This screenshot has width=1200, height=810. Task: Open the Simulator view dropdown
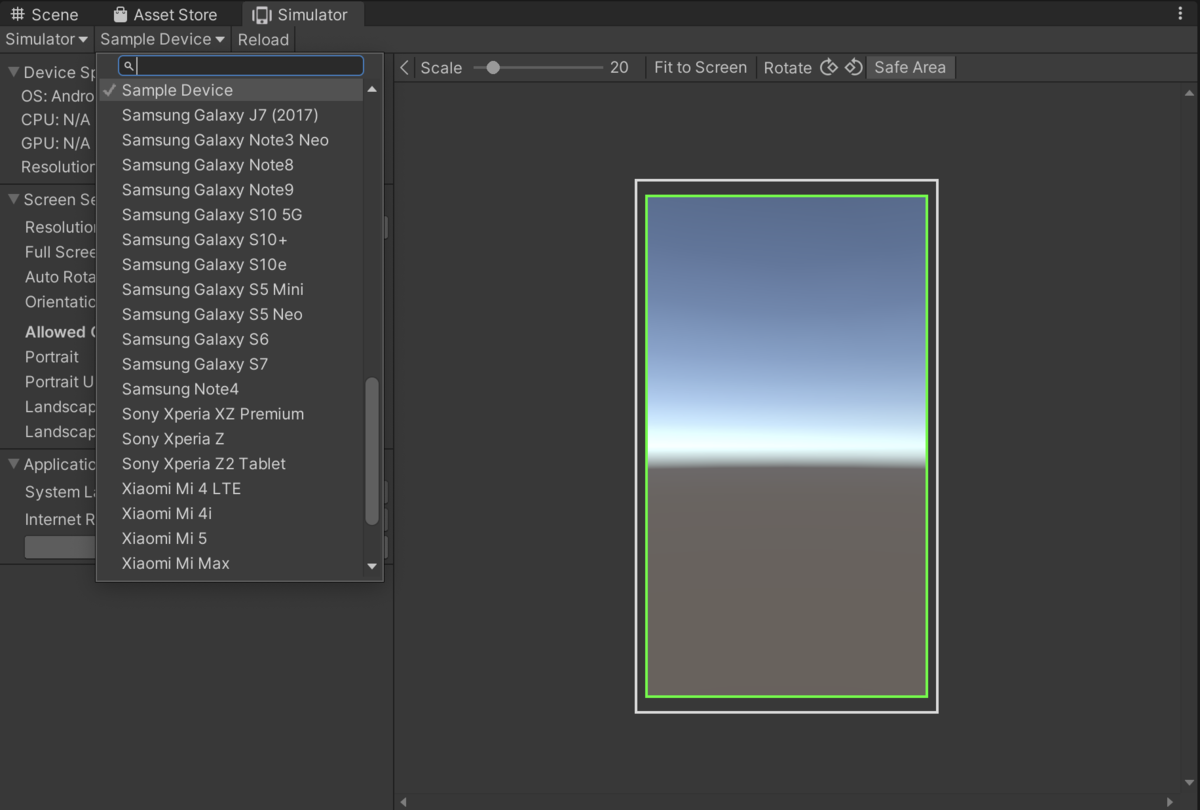[x=47, y=39]
